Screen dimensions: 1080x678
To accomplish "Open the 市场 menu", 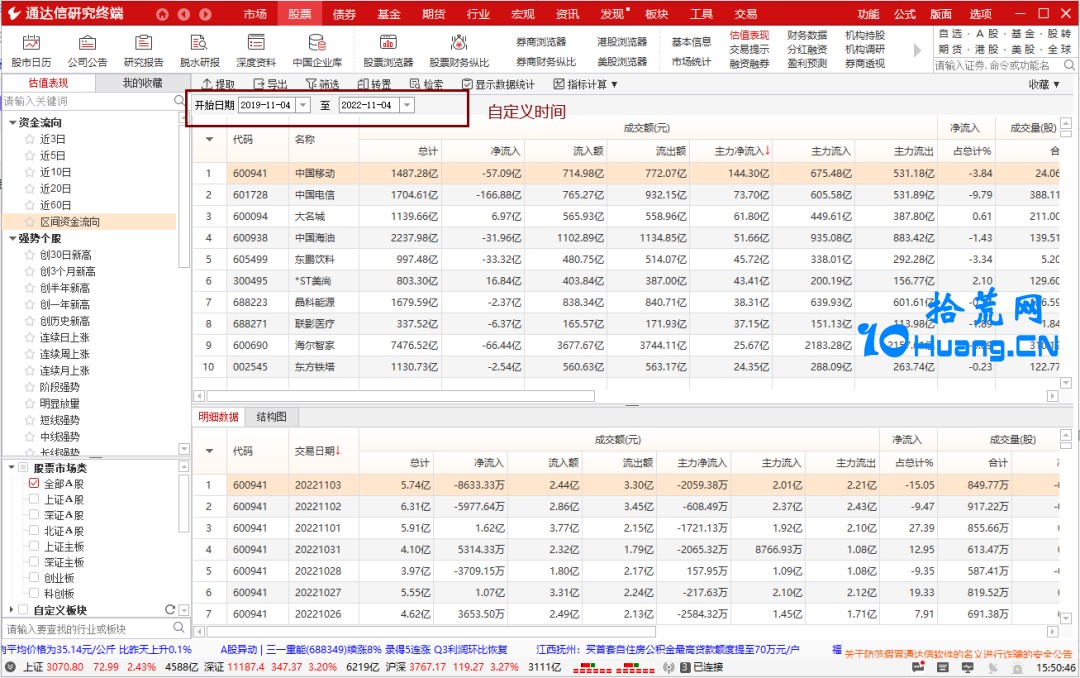I will [x=255, y=14].
